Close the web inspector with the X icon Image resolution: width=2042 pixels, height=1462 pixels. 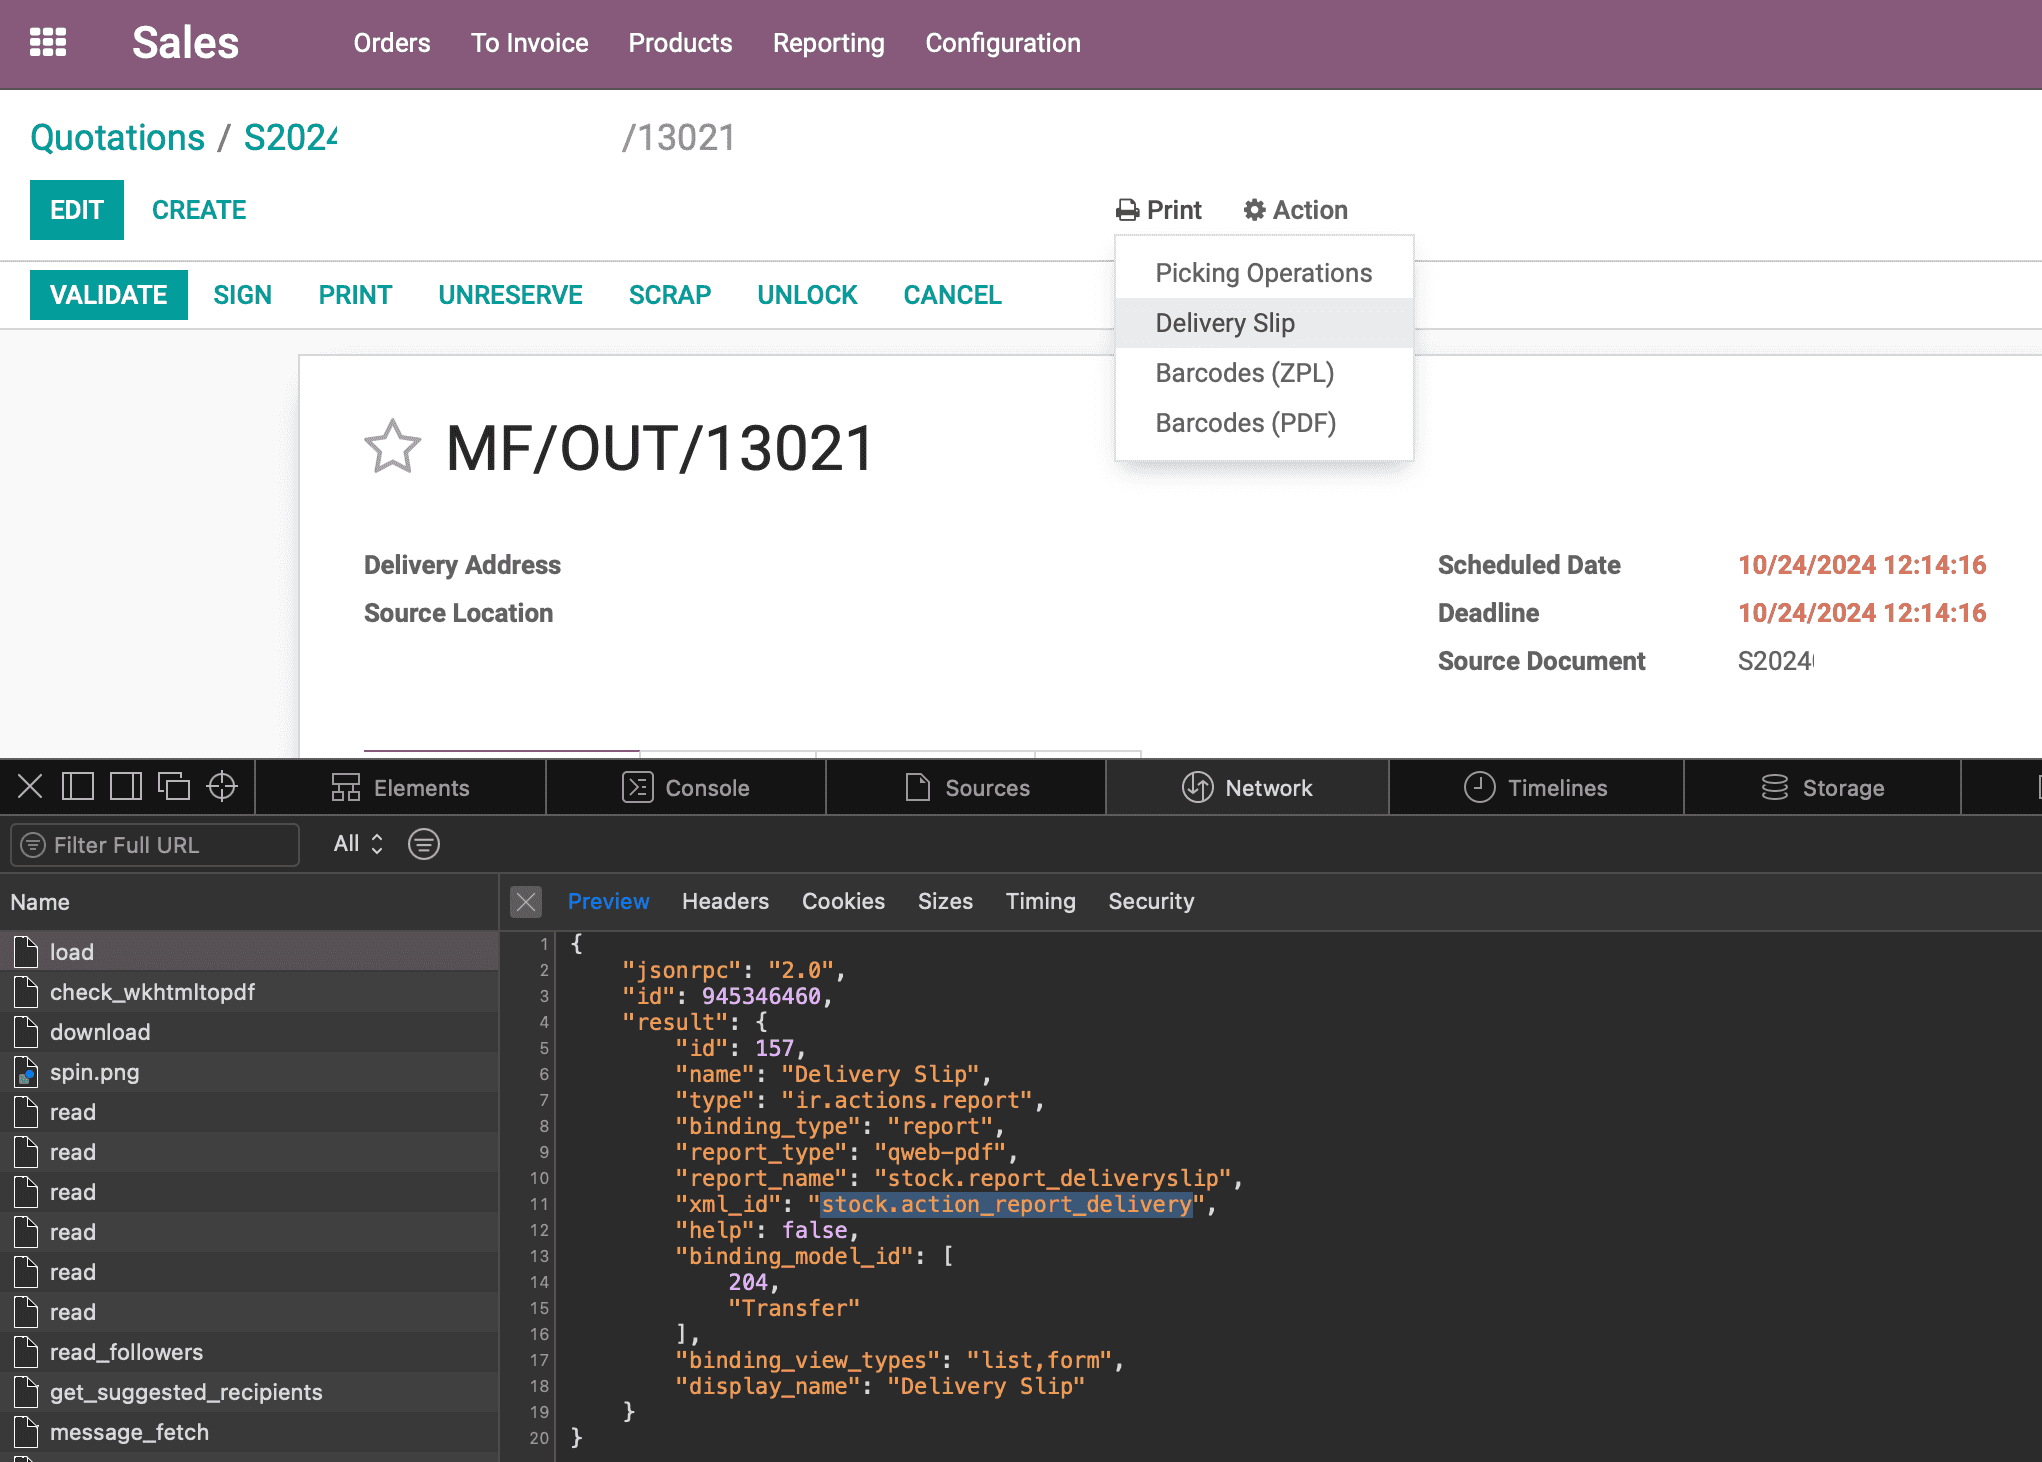pos(30,787)
